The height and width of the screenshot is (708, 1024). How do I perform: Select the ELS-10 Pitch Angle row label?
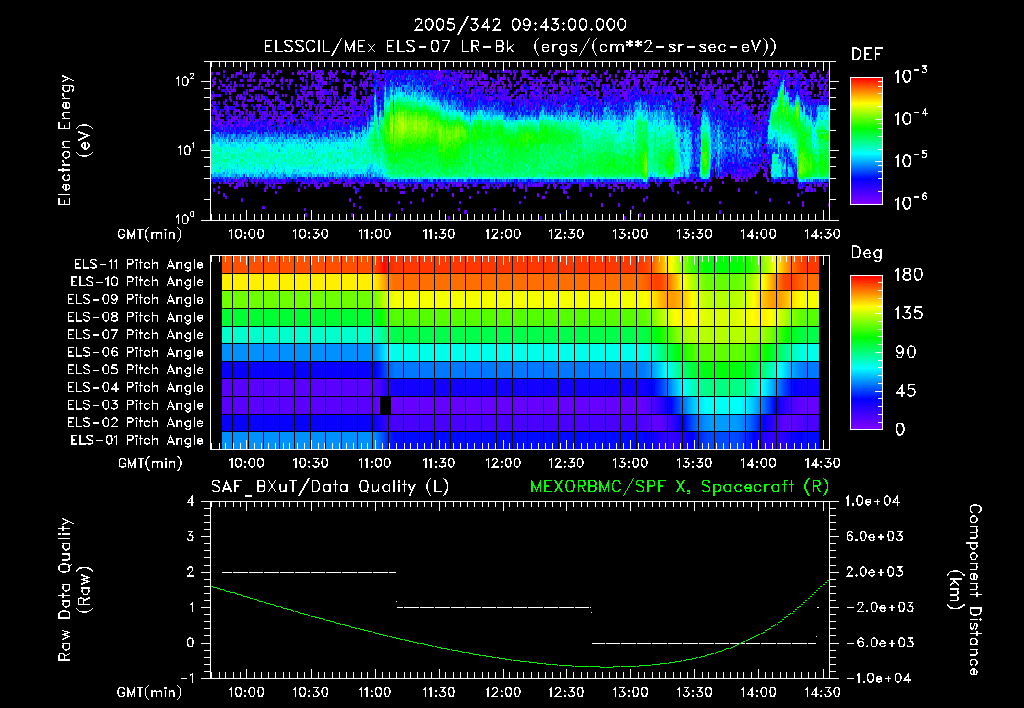(137, 282)
